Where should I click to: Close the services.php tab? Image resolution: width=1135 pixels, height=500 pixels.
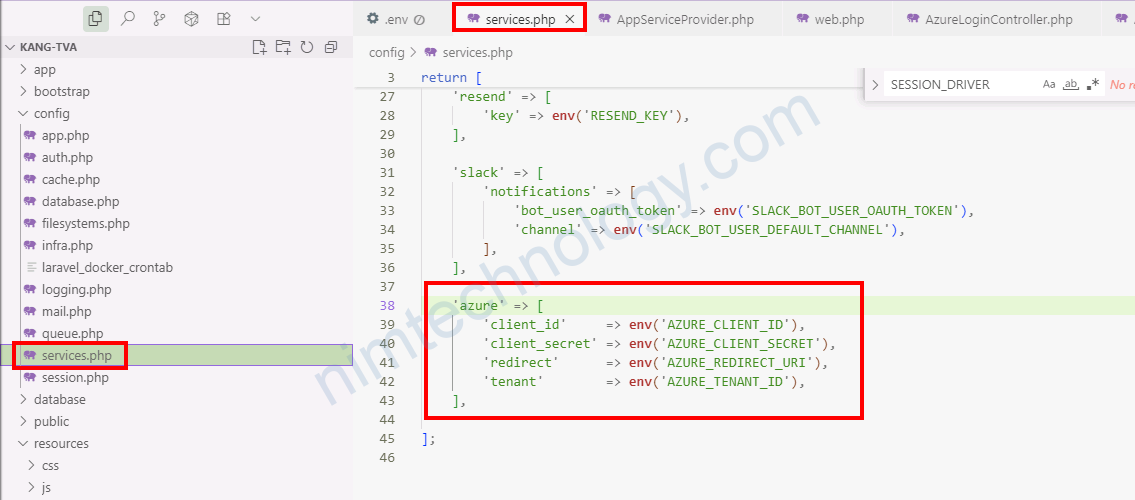click(569, 19)
